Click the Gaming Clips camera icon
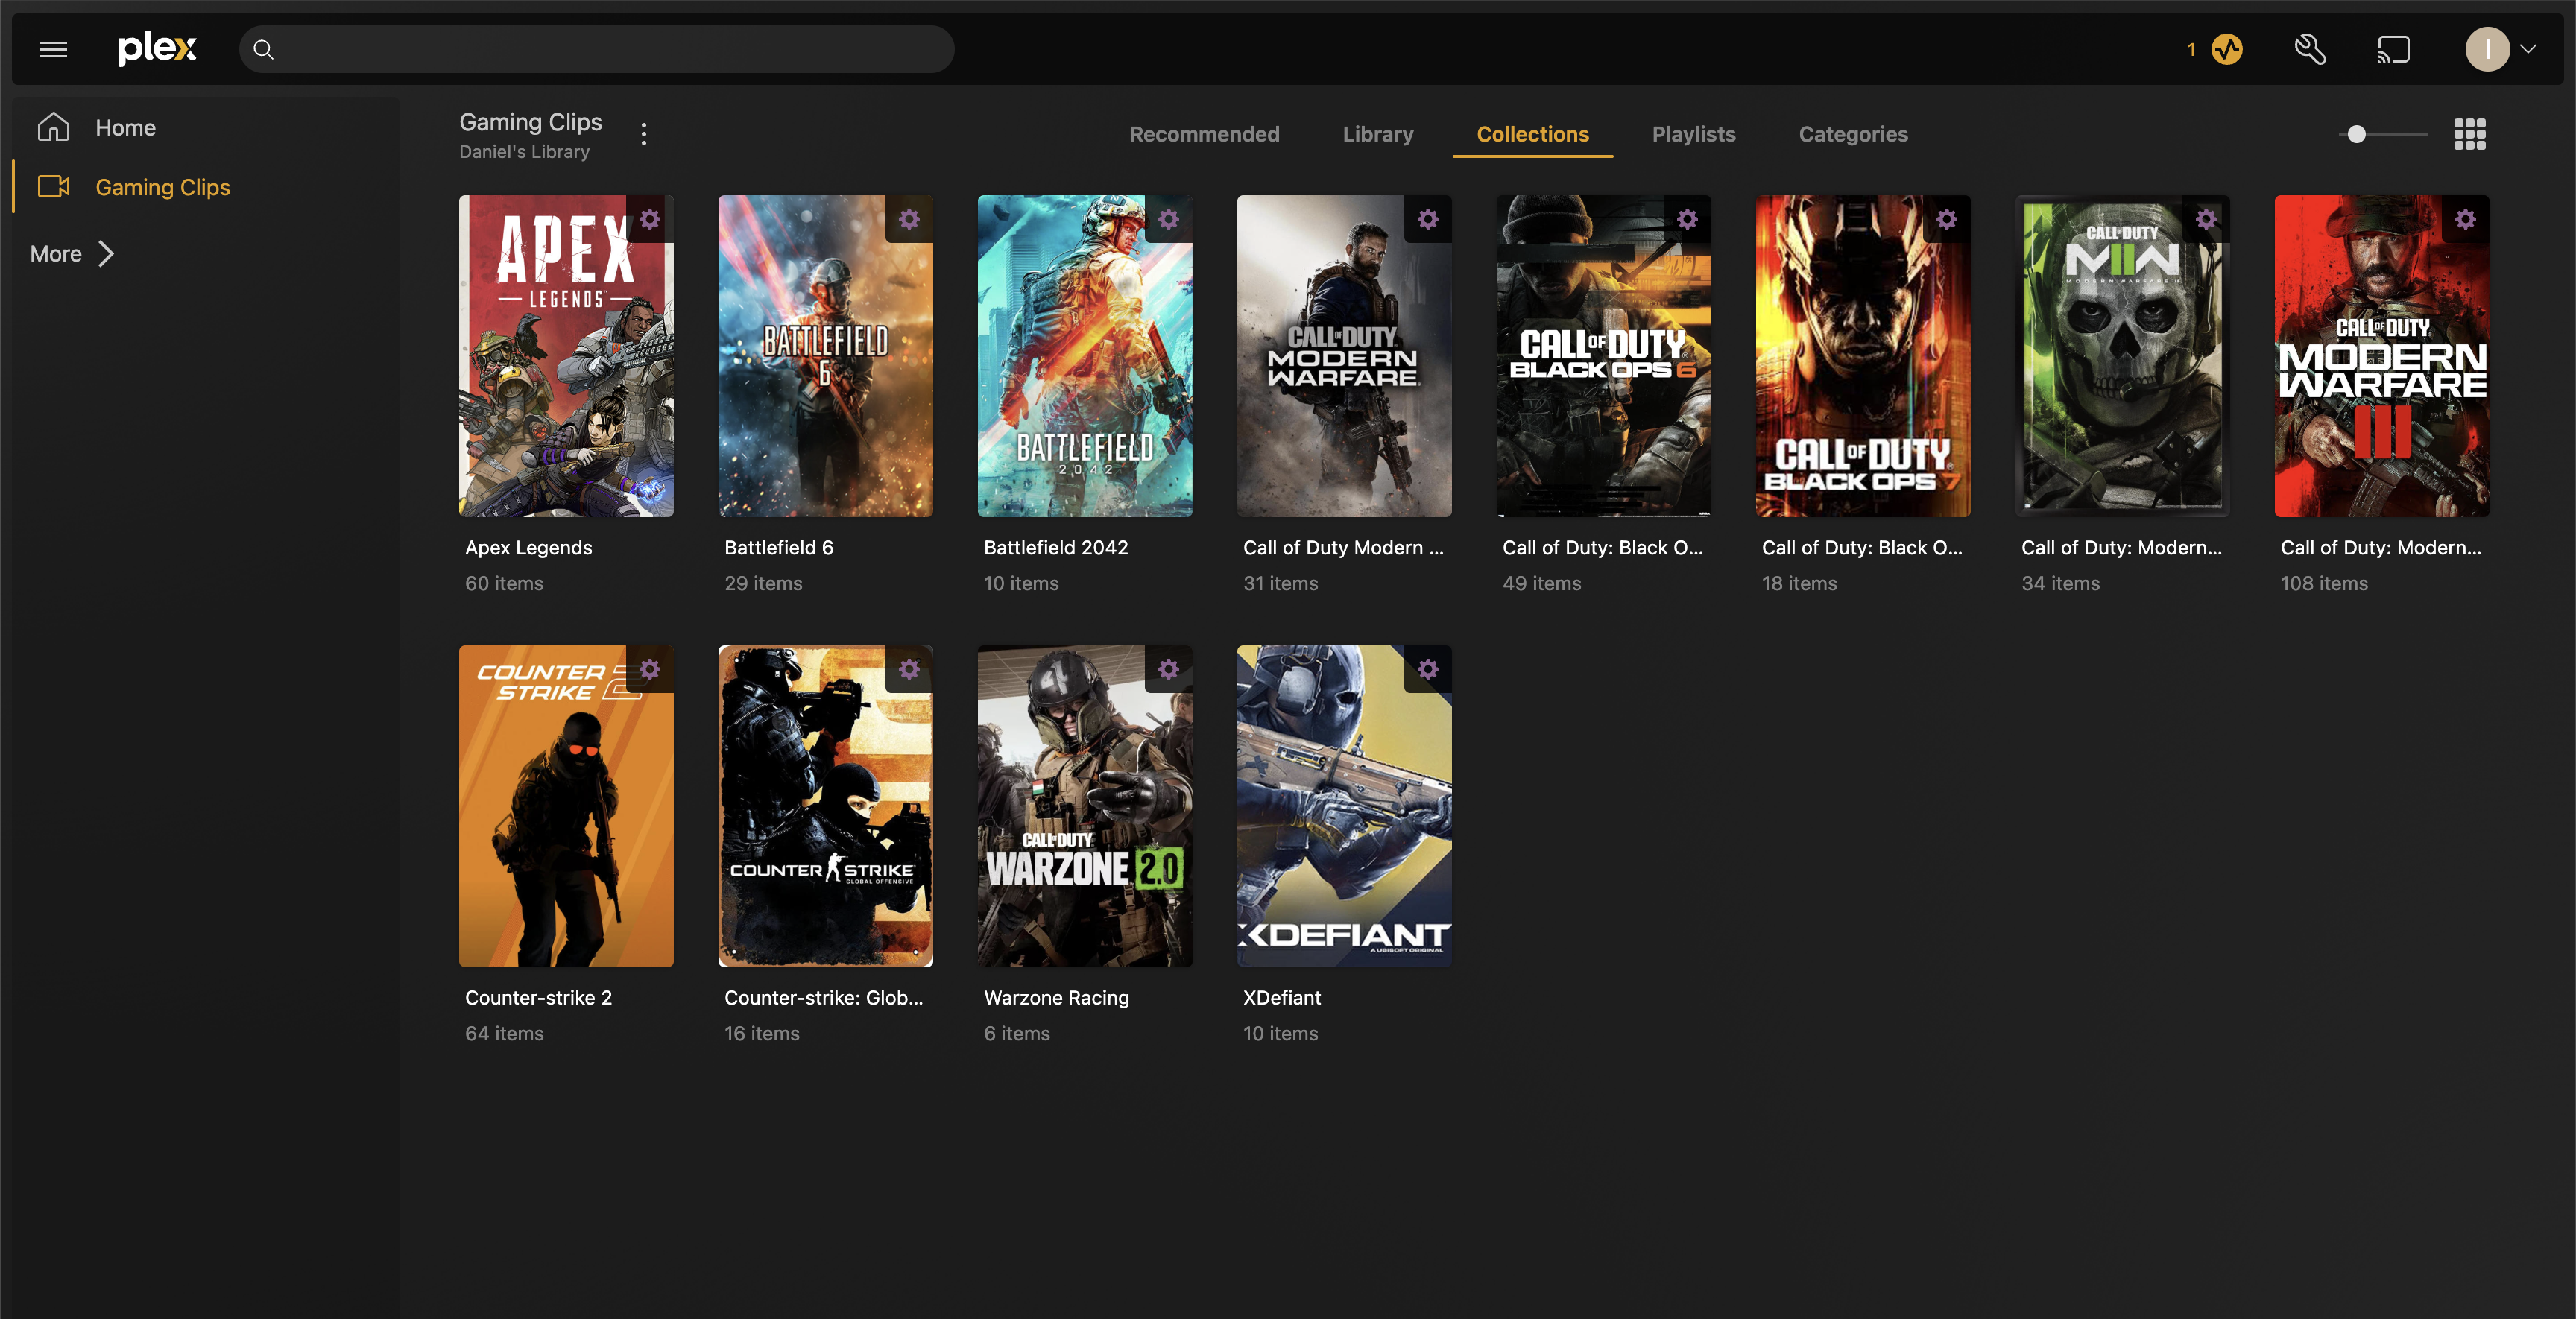 (x=54, y=187)
